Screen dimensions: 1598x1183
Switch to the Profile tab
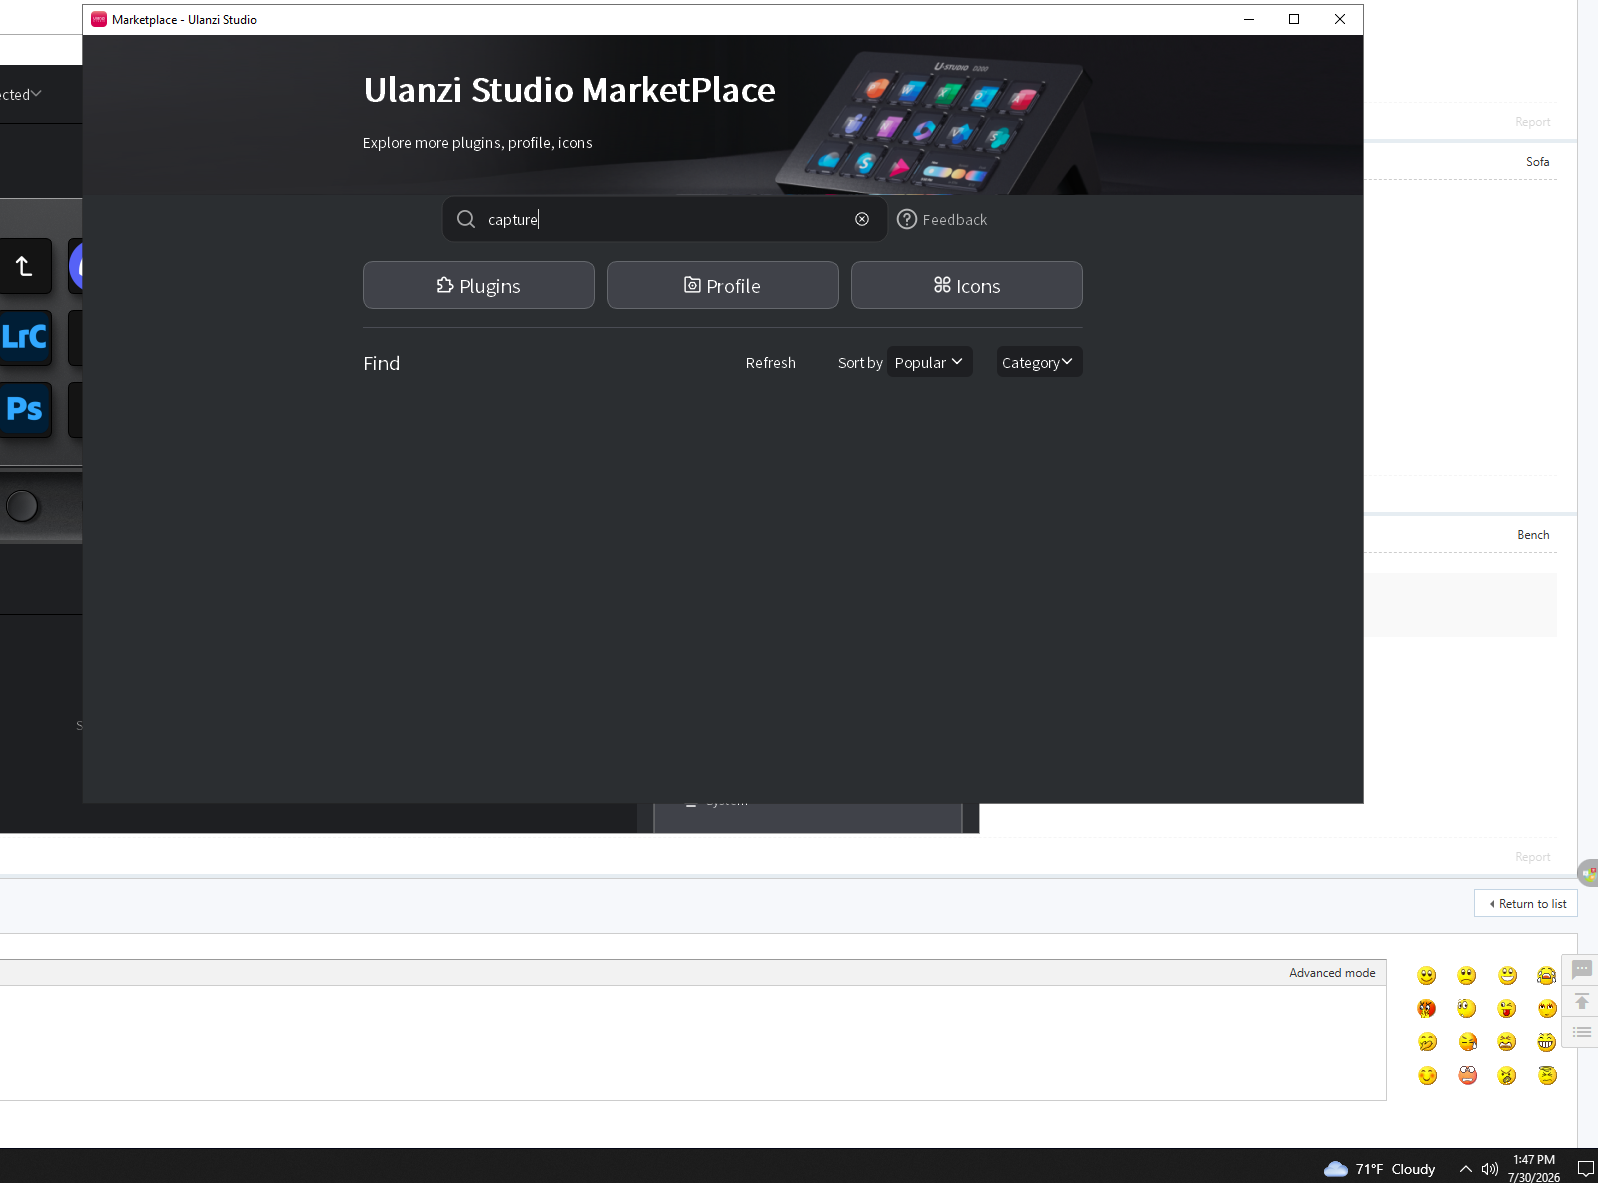tap(723, 285)
